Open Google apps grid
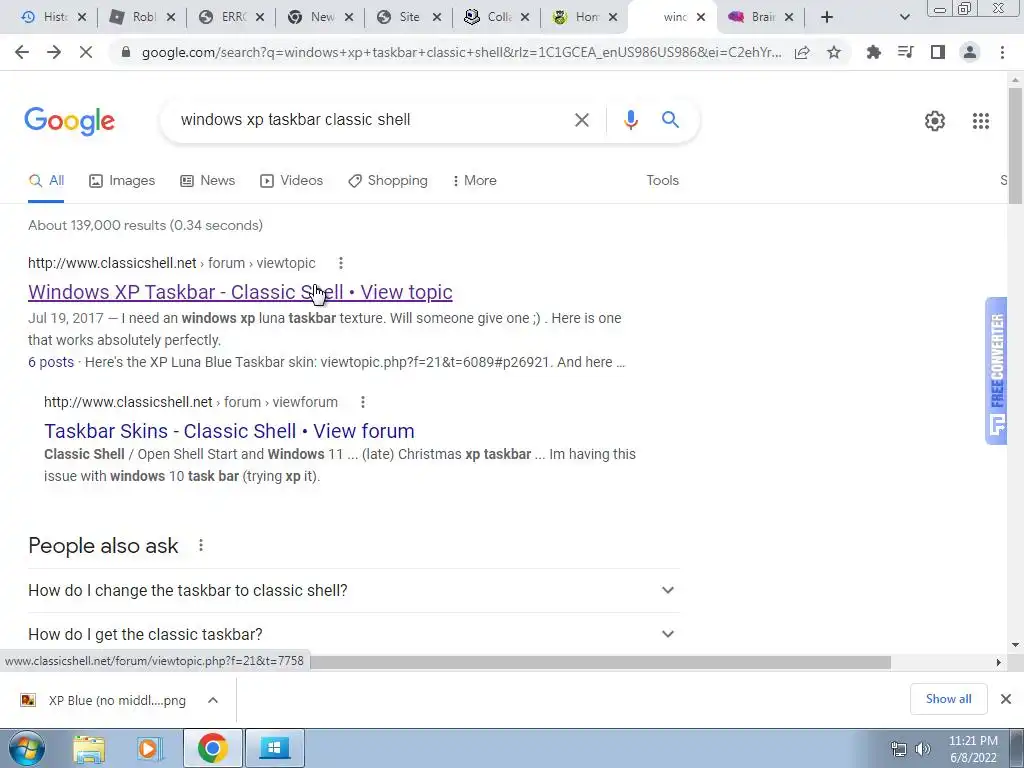This screenshot has height=768, width=1024. point(980,121)
